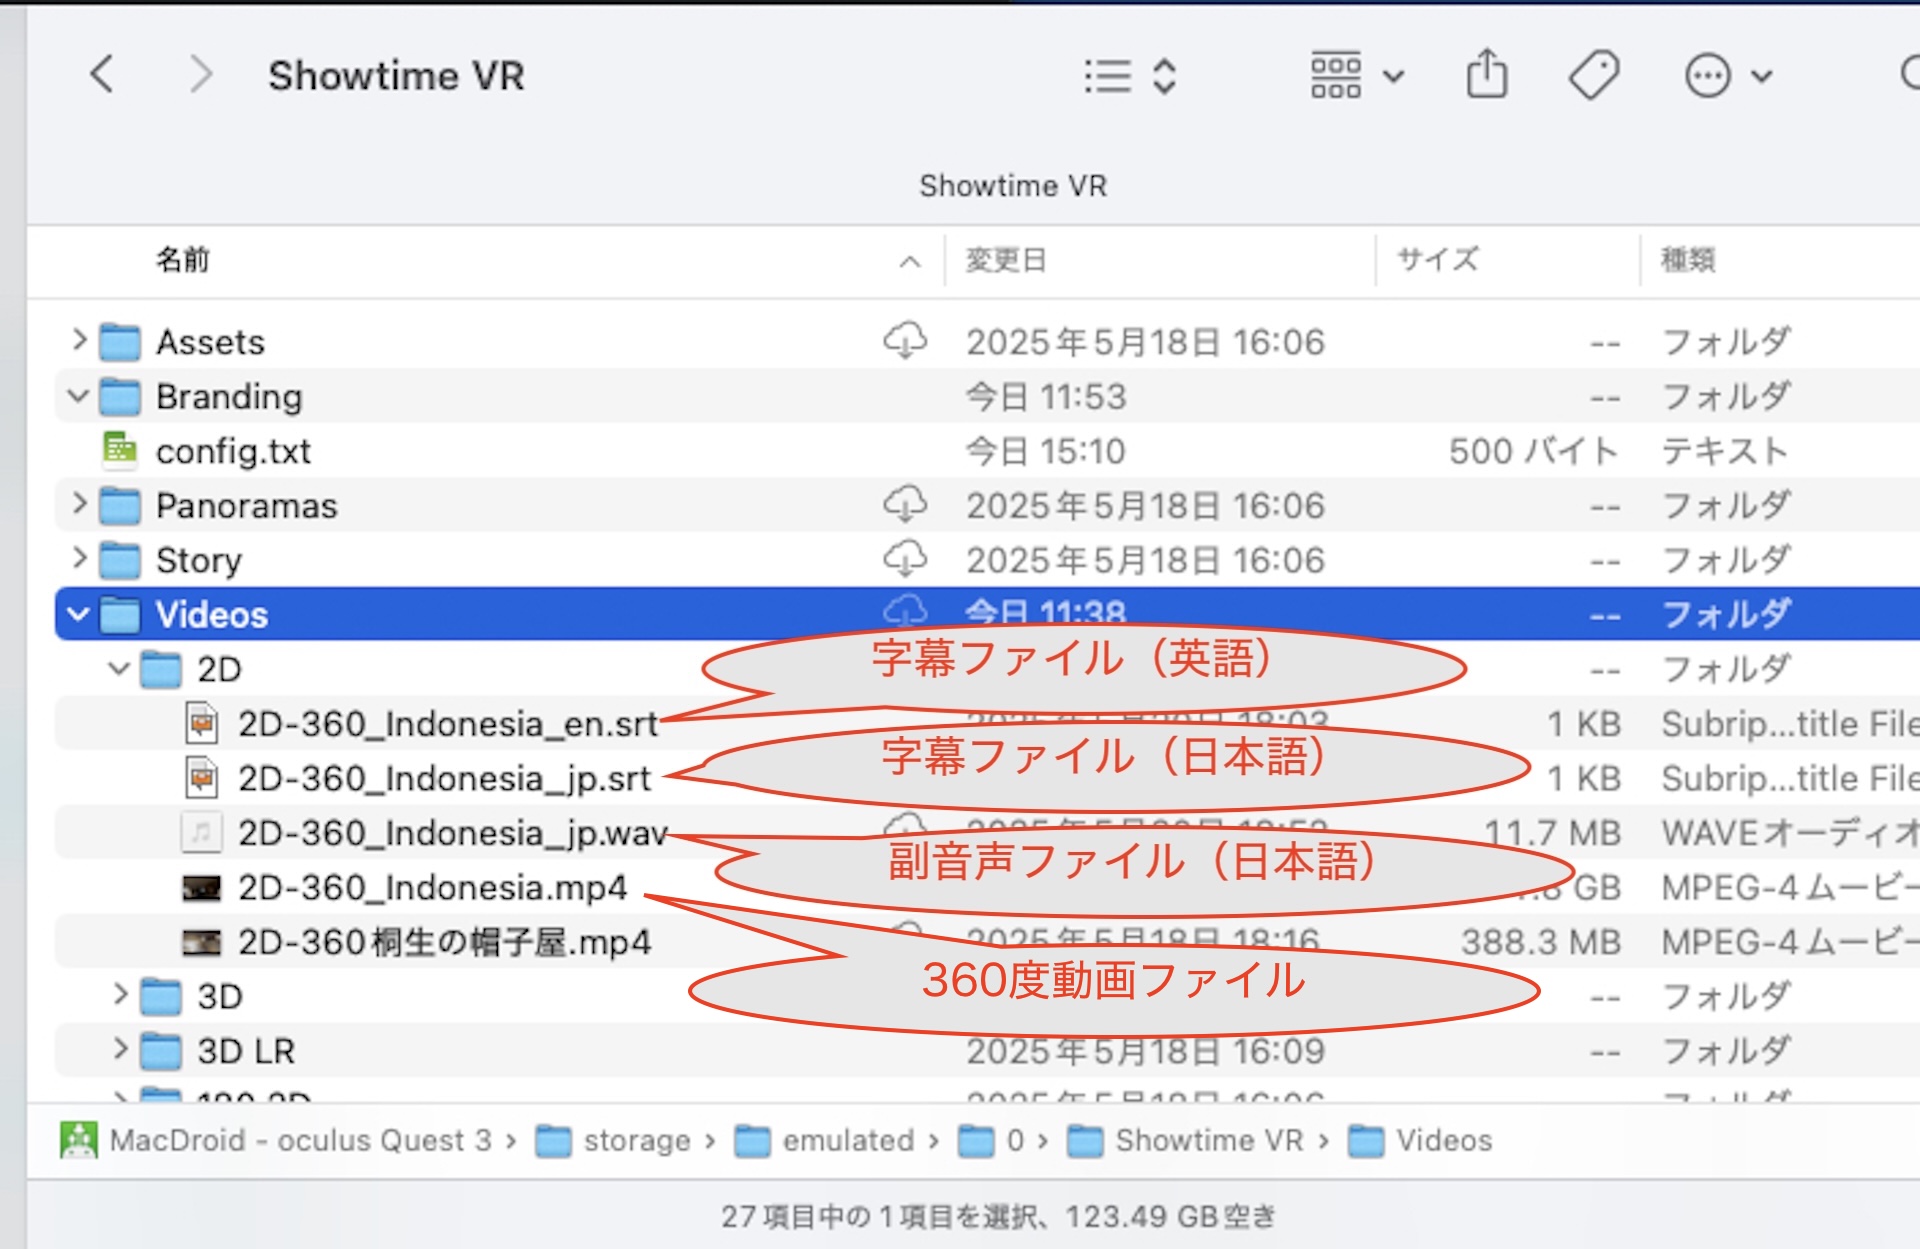The image size is (1920, 1249).
Task: Select the Story folder icon
Action: [x=120, y=560]
